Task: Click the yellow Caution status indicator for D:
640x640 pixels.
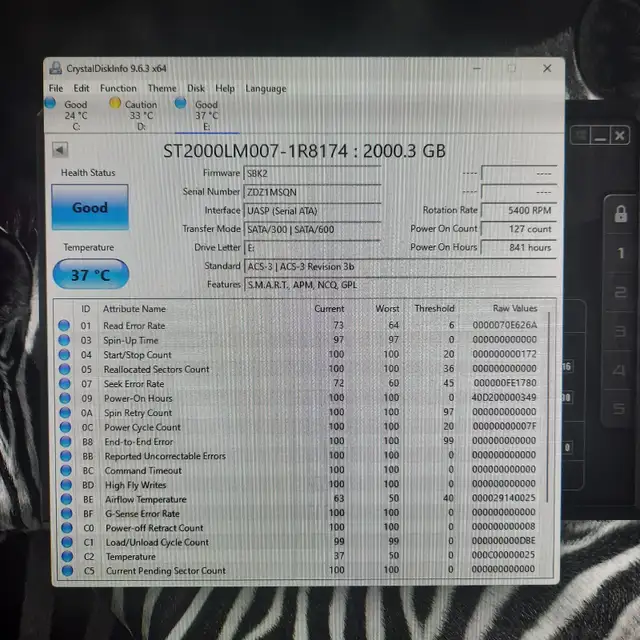Action: [x=115, y=103]
